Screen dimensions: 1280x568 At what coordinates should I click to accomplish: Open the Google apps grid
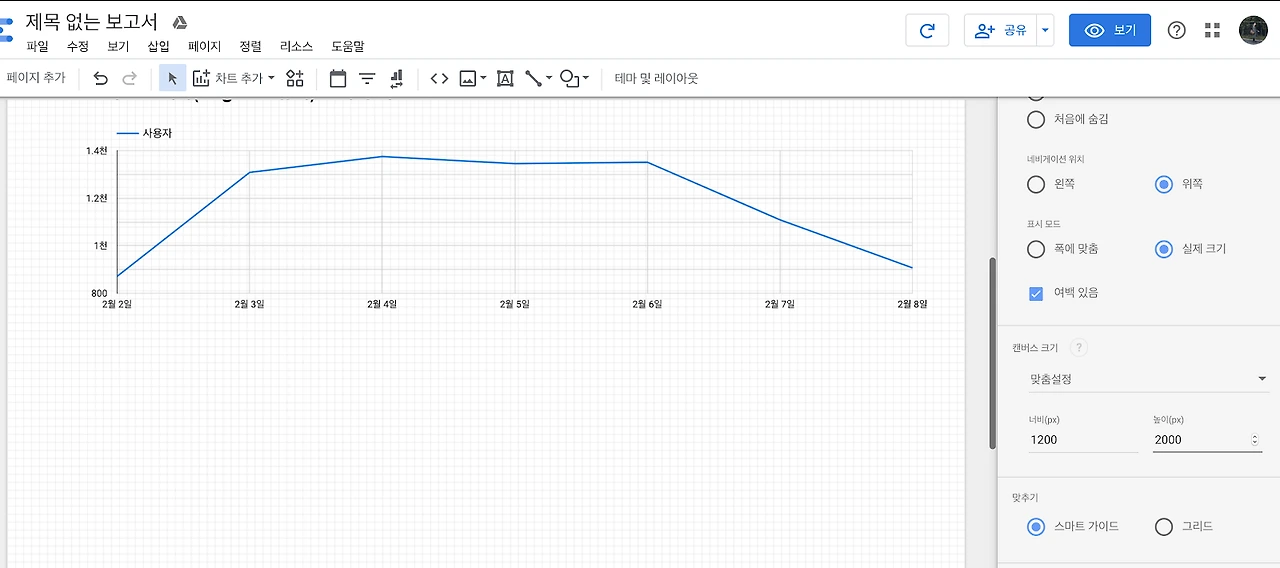pyautogui.click(x=1213, y=30)
